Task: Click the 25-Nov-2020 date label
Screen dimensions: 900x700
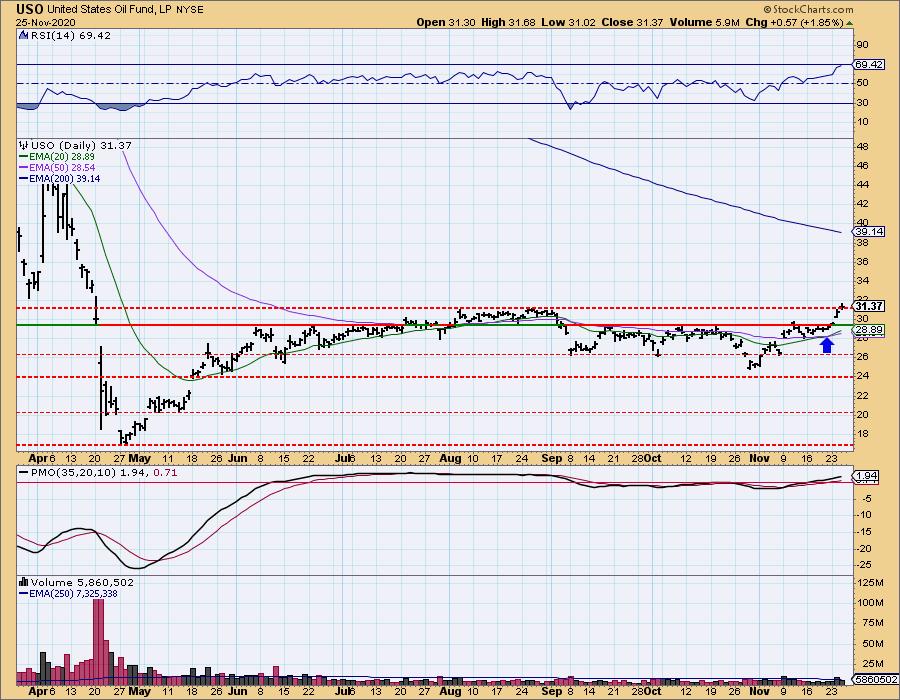Action: [x=45, y=23]
